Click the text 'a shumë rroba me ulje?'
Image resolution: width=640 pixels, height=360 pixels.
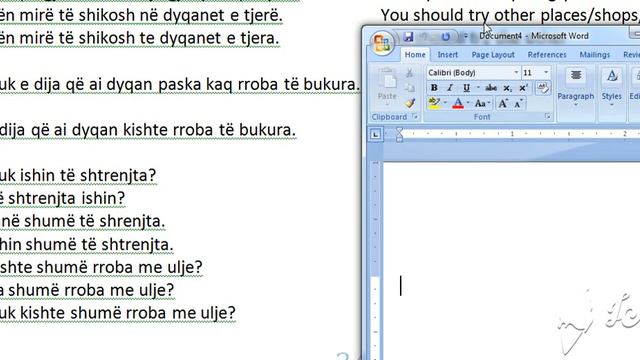pyautogui.click(x=87, y=291)
